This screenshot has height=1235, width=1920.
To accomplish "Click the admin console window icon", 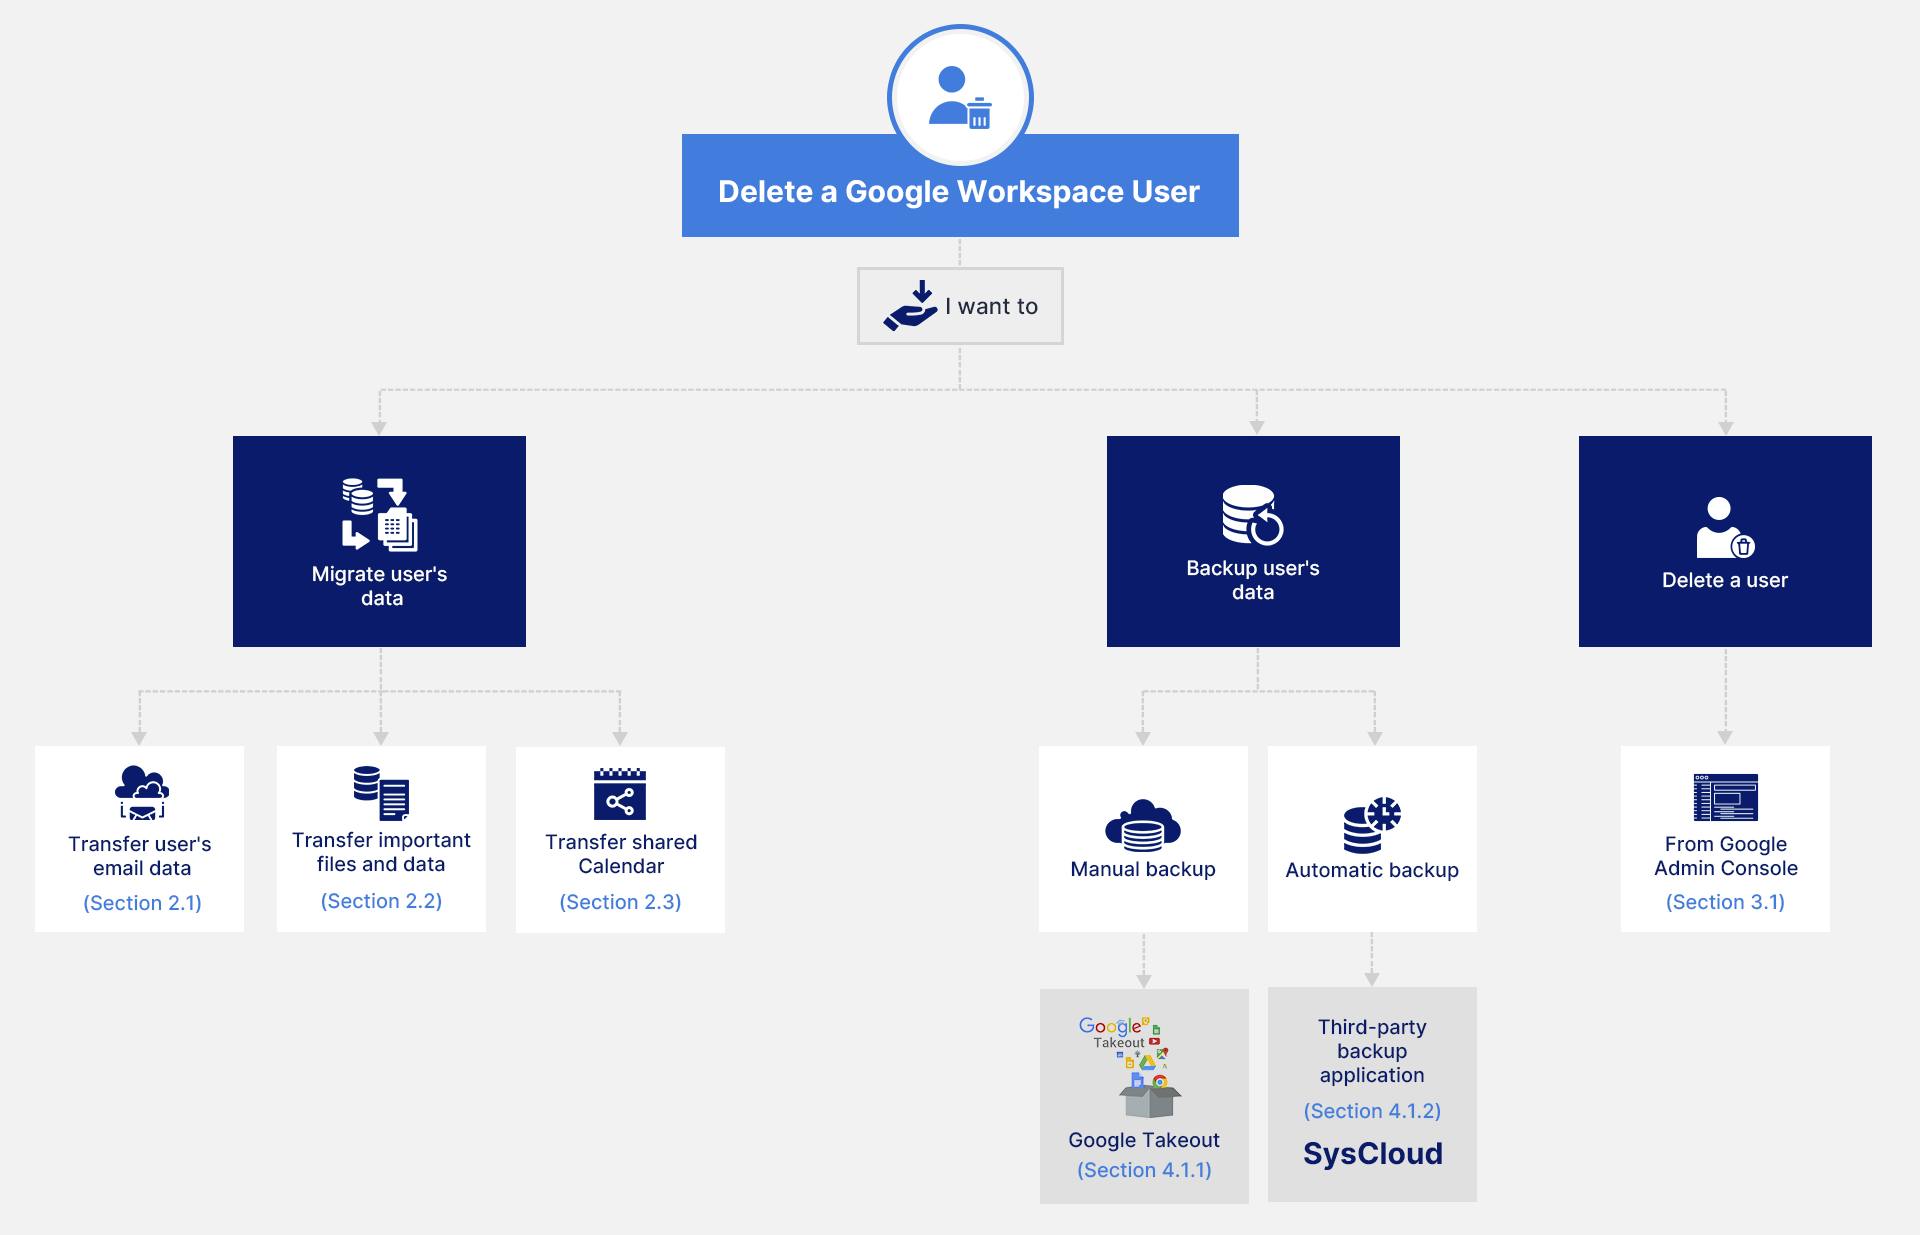I will [x=1725, y=797].
